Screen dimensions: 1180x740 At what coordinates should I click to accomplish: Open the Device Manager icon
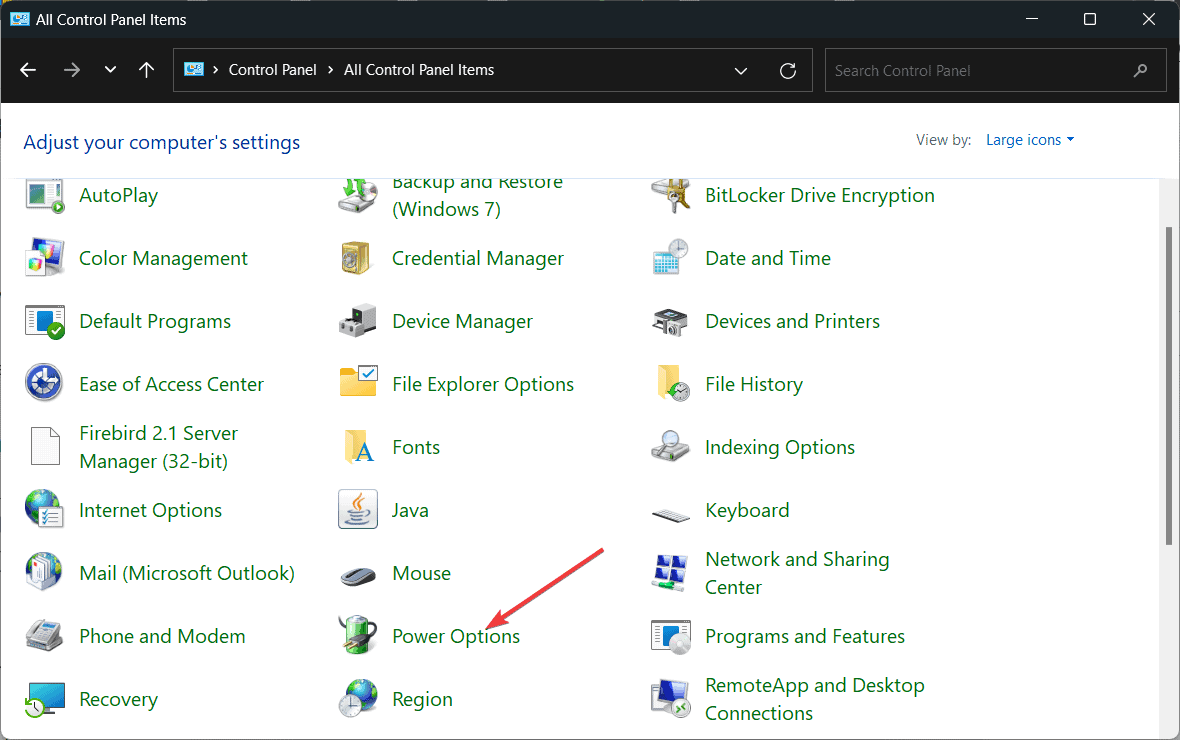point(357,321)
